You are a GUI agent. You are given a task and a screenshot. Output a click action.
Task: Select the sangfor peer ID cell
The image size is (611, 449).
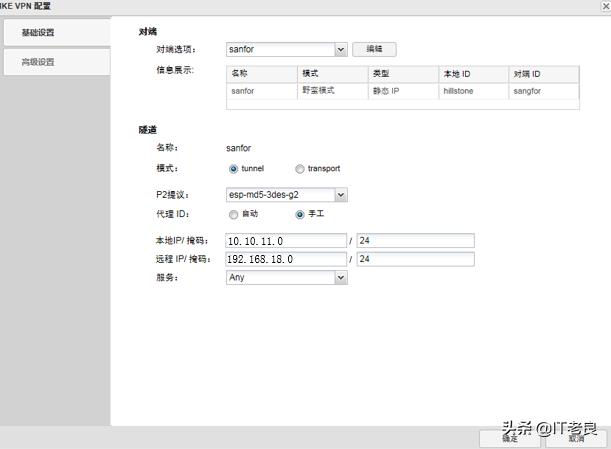tap(544, 91)
